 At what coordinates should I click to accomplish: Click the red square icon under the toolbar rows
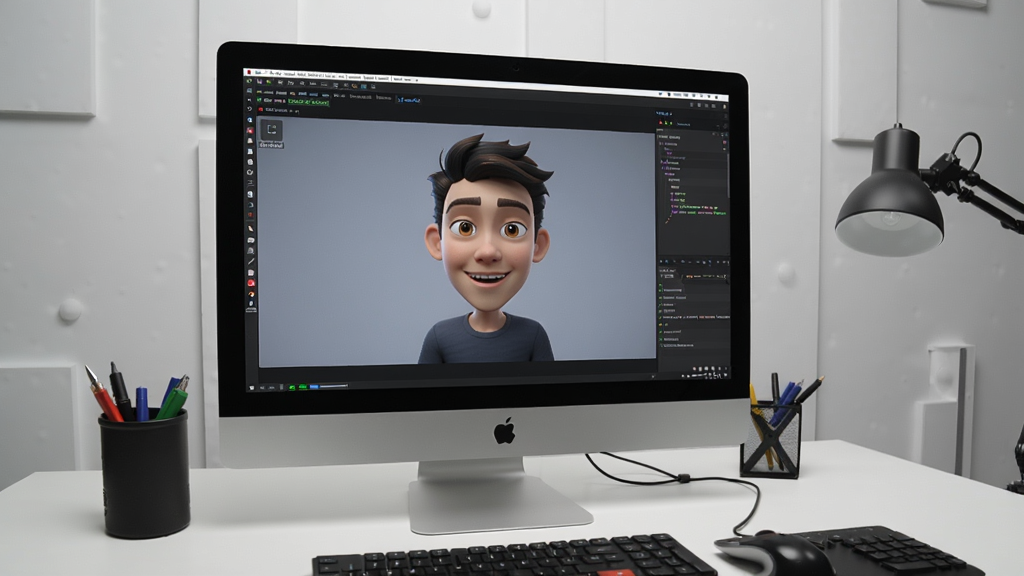tap(261, 110)
